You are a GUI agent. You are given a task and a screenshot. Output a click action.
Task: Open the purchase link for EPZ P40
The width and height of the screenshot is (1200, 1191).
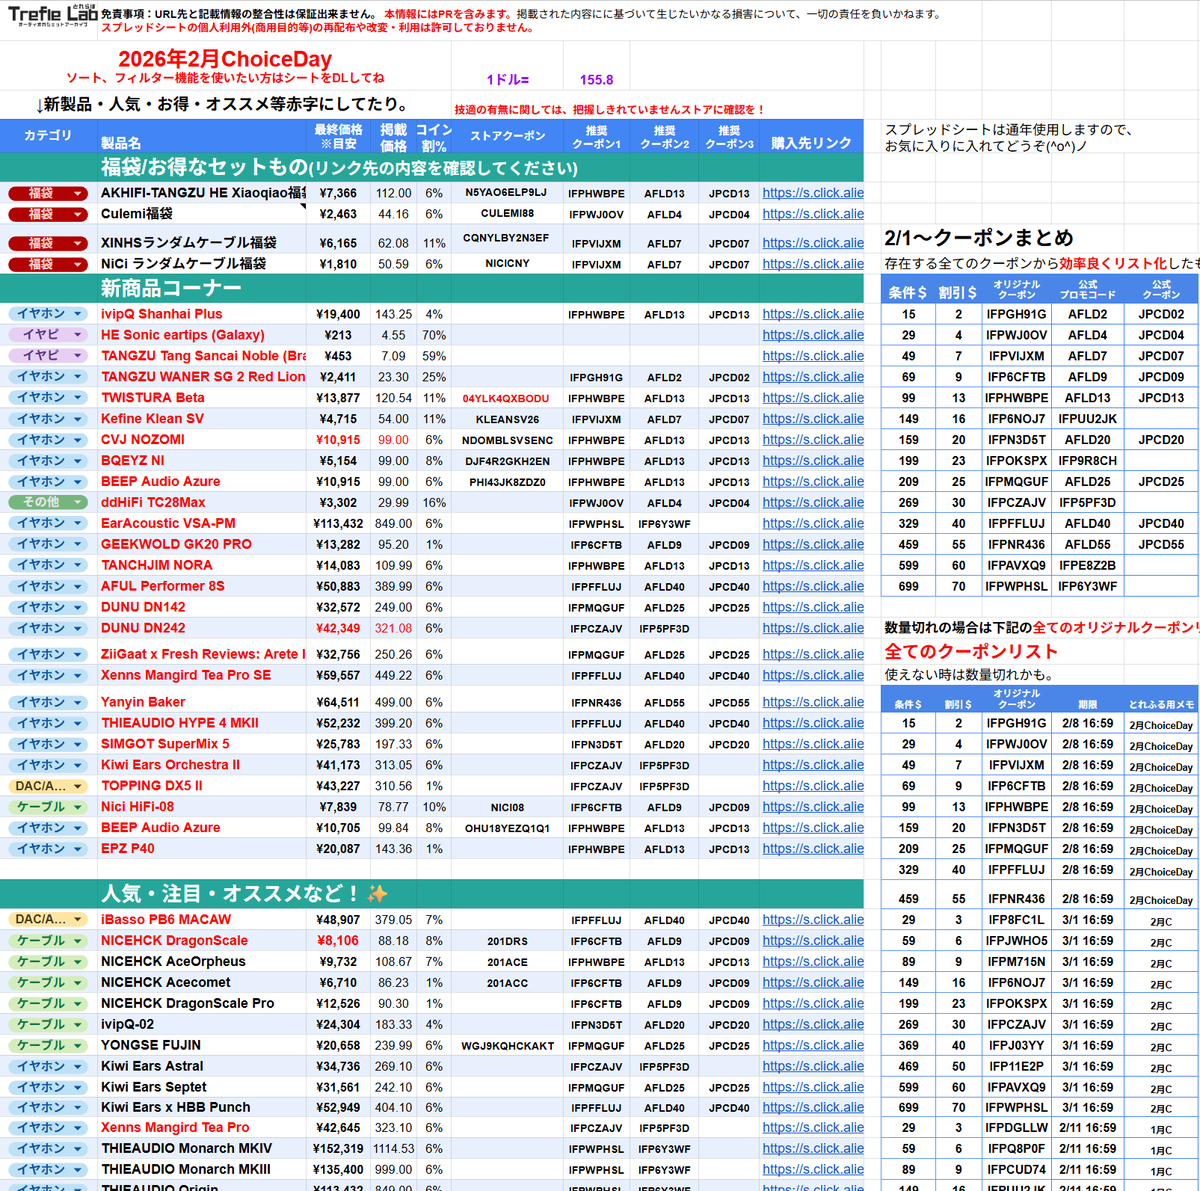click(813, 849)
